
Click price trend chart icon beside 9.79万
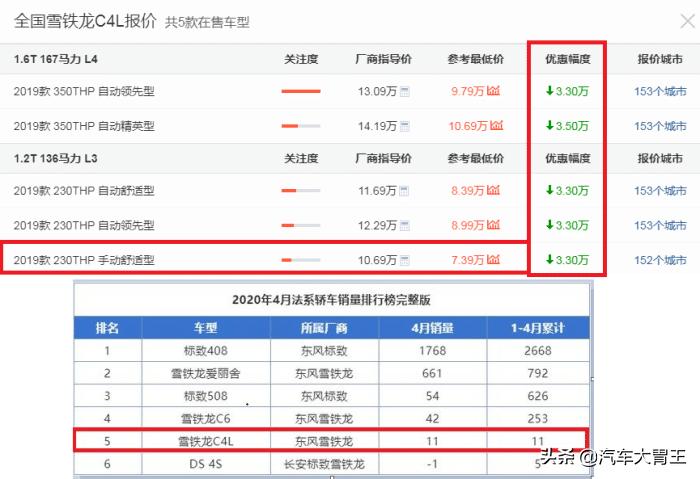pos(493,91)
